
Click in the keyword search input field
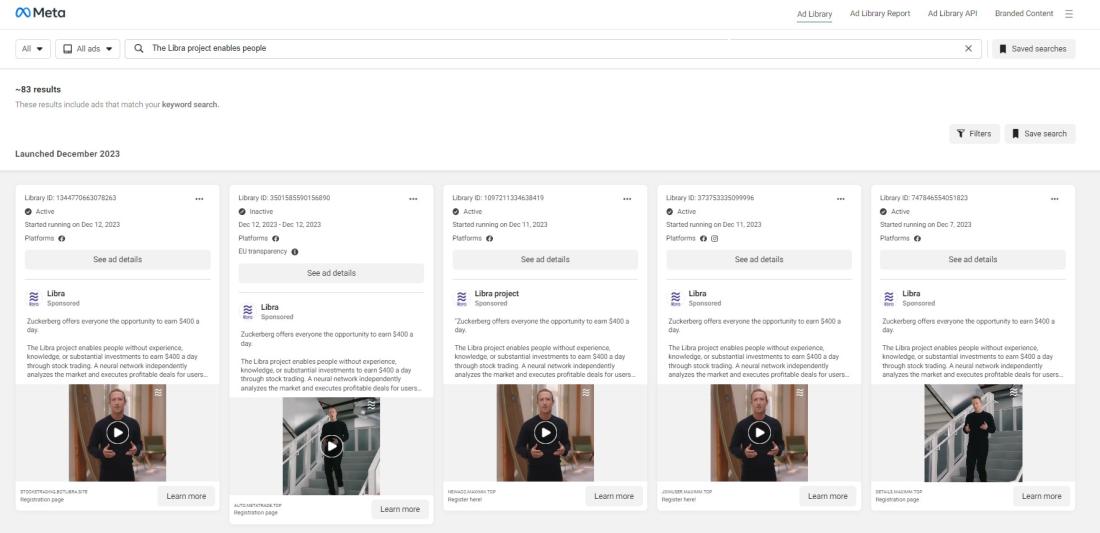click(554, 48)
